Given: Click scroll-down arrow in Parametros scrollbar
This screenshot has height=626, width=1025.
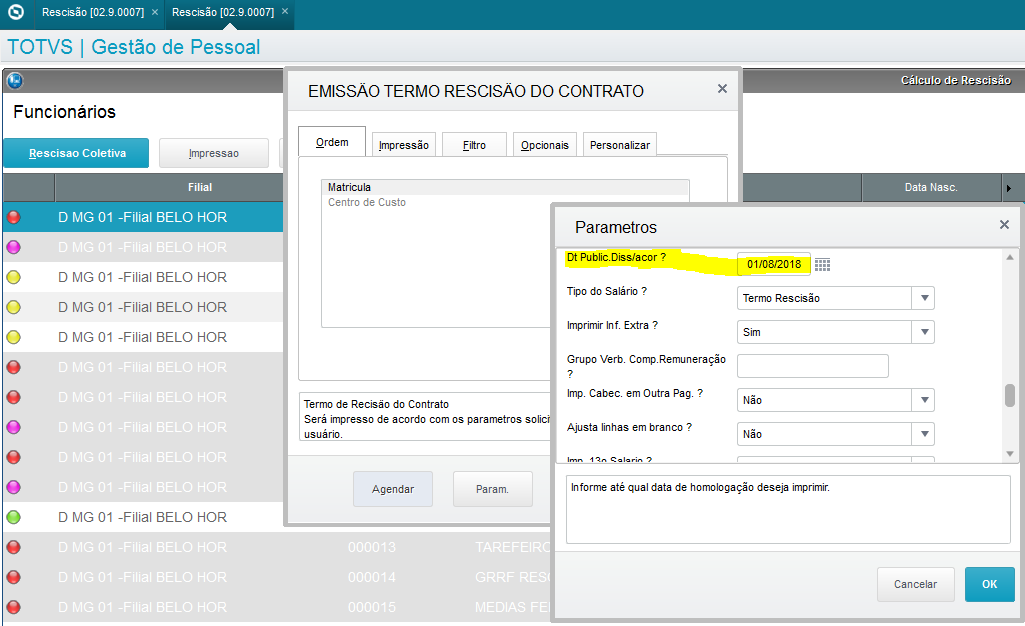Looking at the screenshot, I should tap(1010, 453).
